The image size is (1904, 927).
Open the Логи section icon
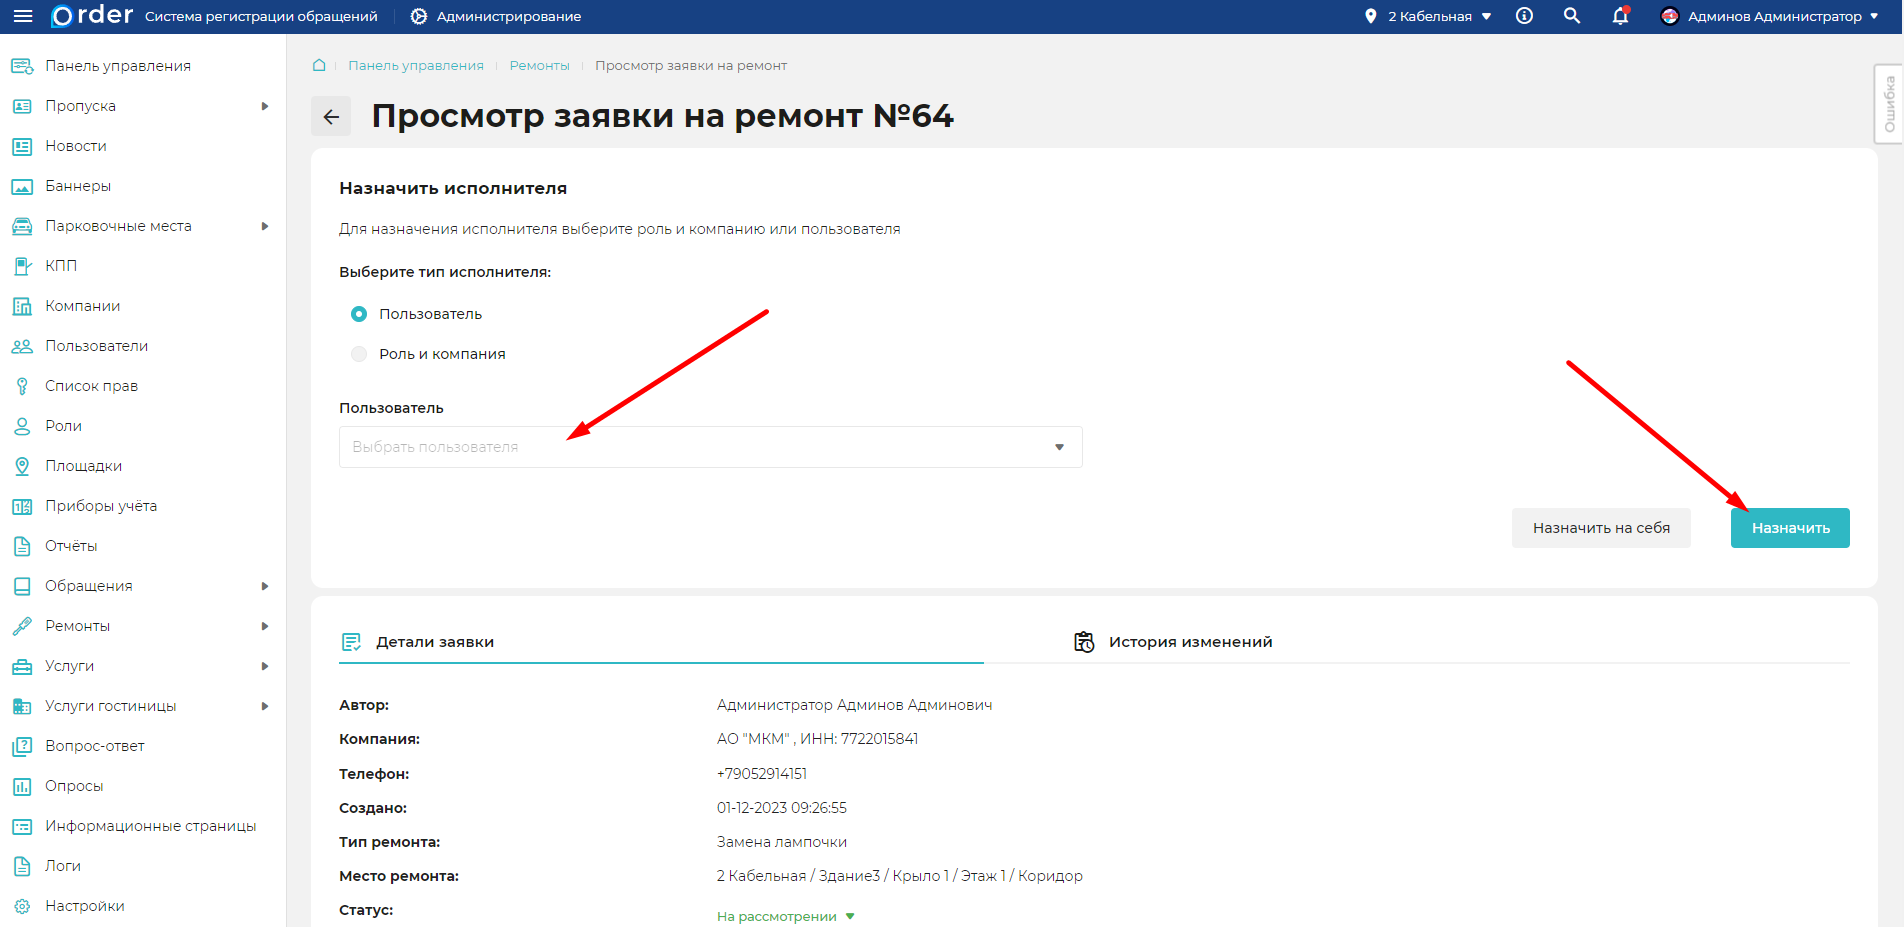(21, 865)
